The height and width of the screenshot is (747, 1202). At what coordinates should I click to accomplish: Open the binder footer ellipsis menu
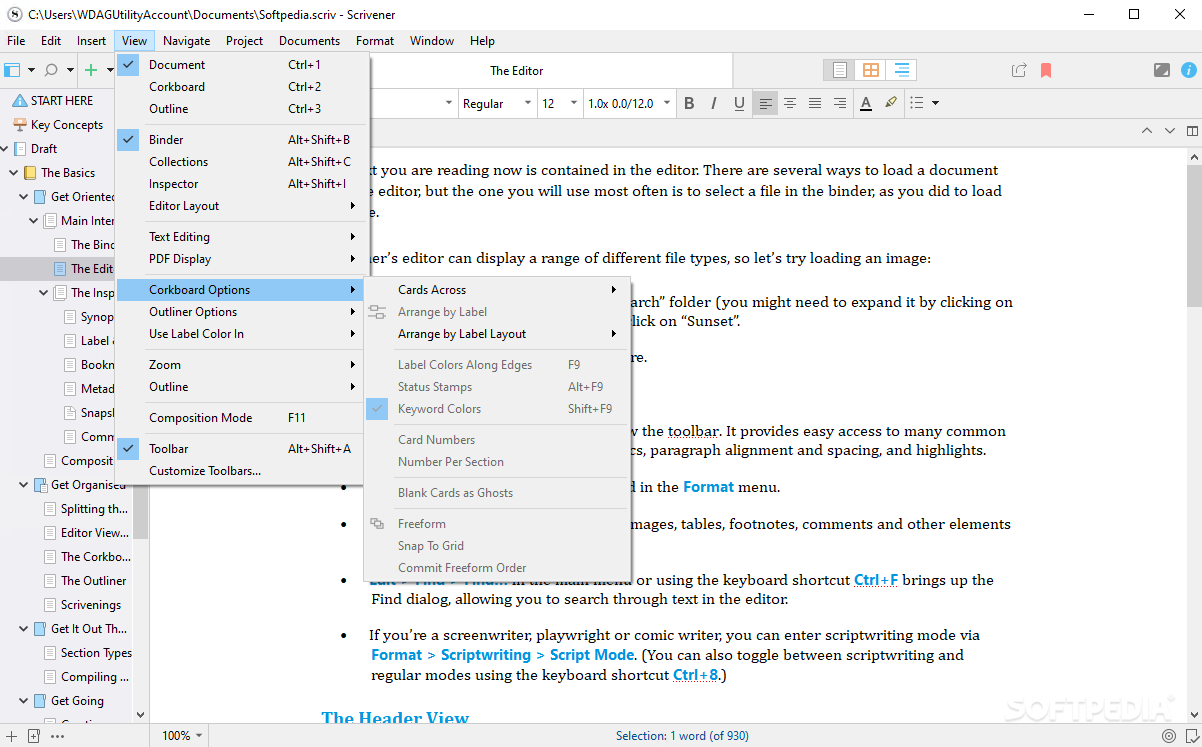pyautogui.click(x=57, y=736)
